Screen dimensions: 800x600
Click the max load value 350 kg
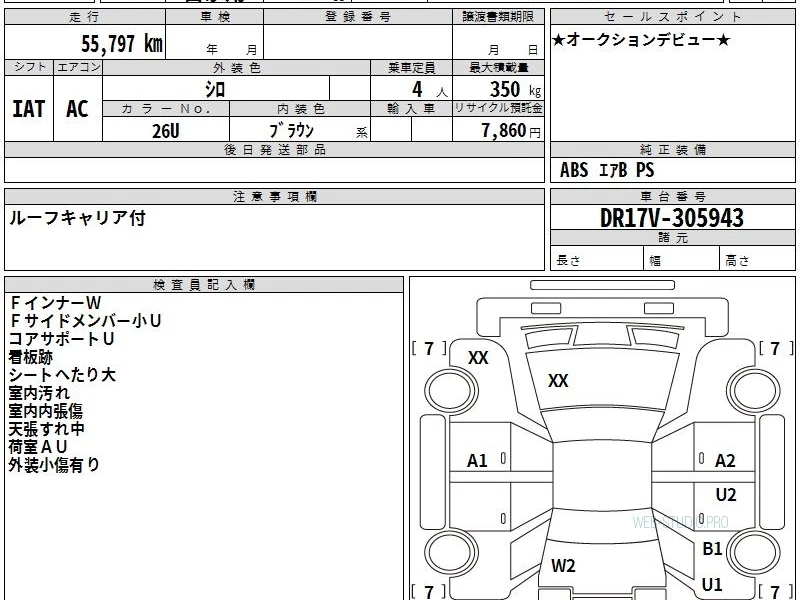click(515, 90)
